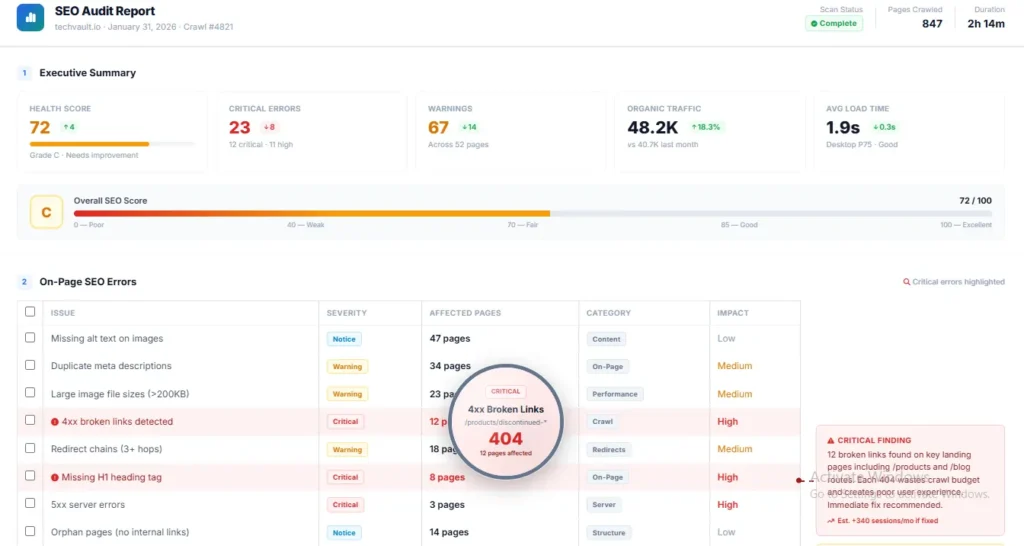The image size is (1024, 546).
Task: Click the Executive Summary section heading
Action: [88, 73]
